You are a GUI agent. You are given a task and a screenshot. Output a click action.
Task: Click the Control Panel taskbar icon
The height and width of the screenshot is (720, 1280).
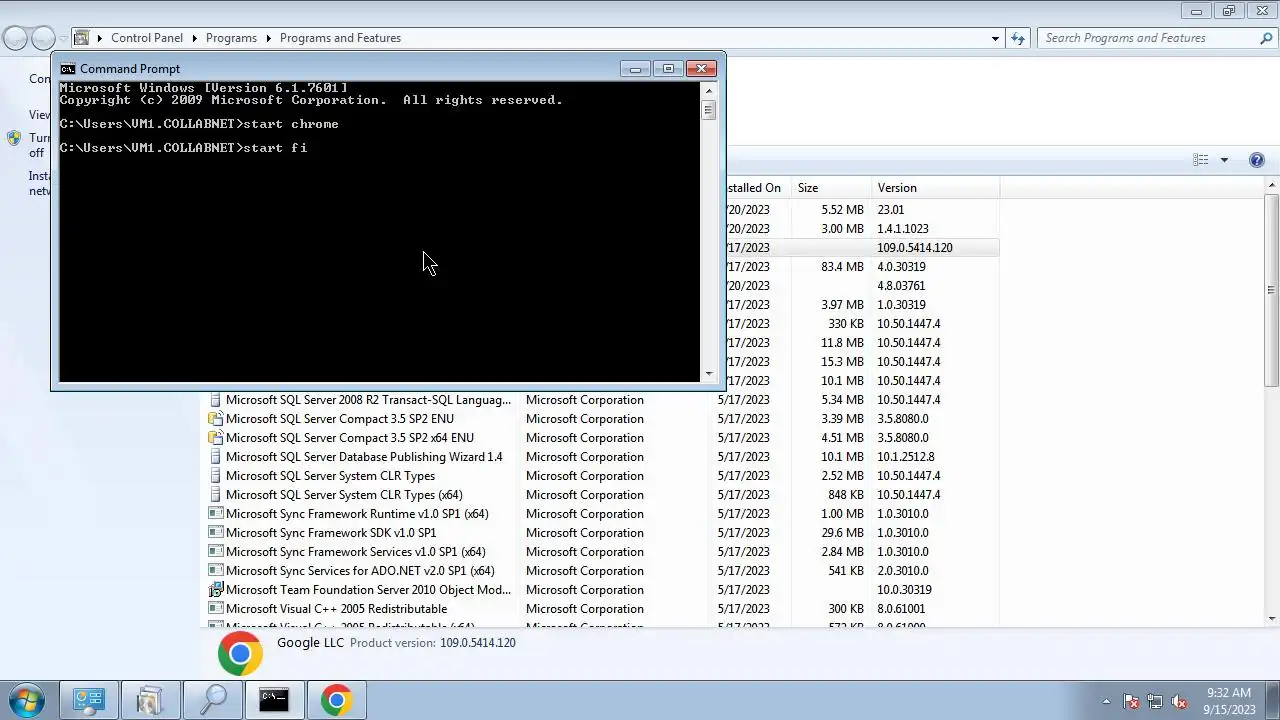[89, 700]
